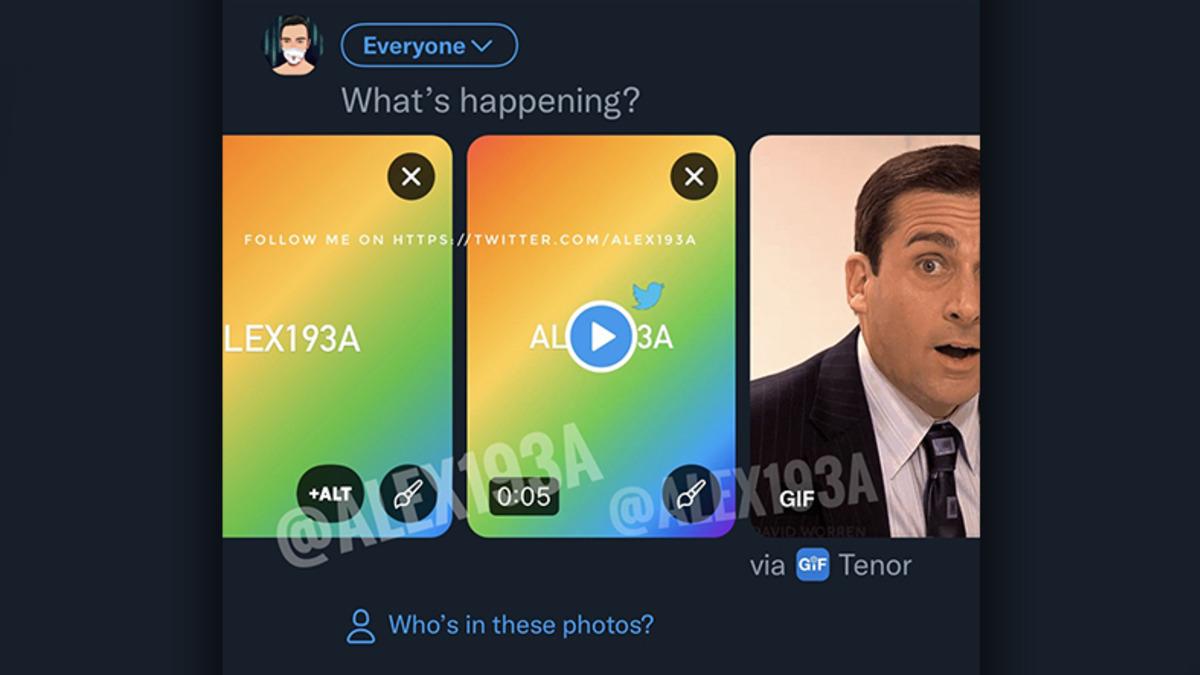1200x675 pixels.
Task: Click the 0:05 duration badge
Action: click(x=523, y=496)
